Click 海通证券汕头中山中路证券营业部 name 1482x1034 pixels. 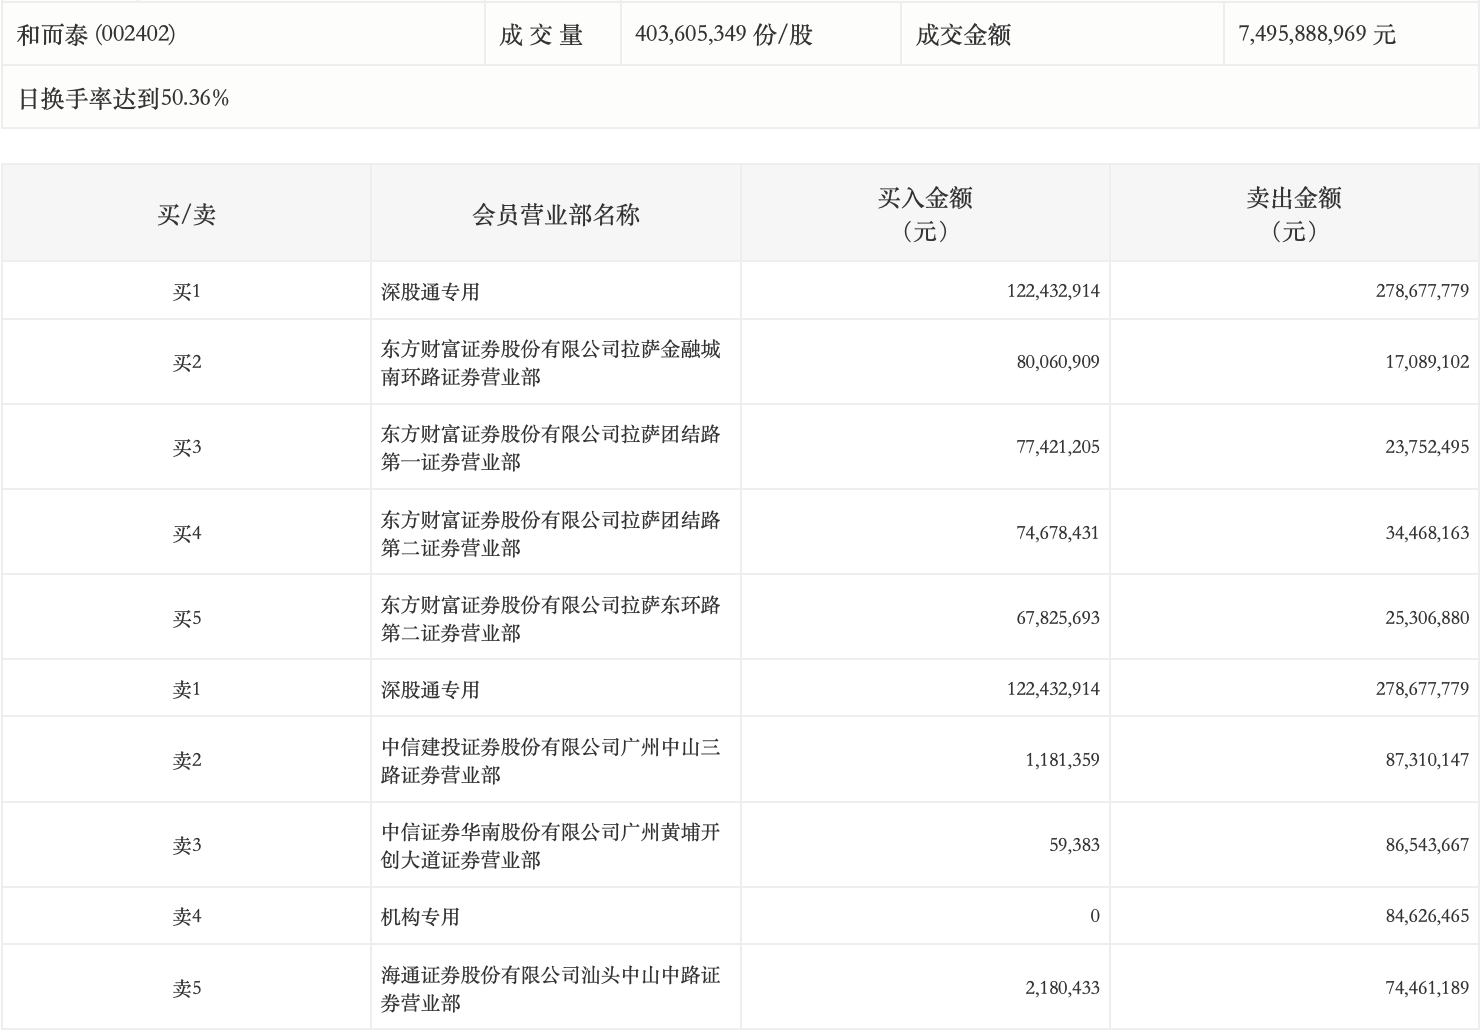pos(551,989)
